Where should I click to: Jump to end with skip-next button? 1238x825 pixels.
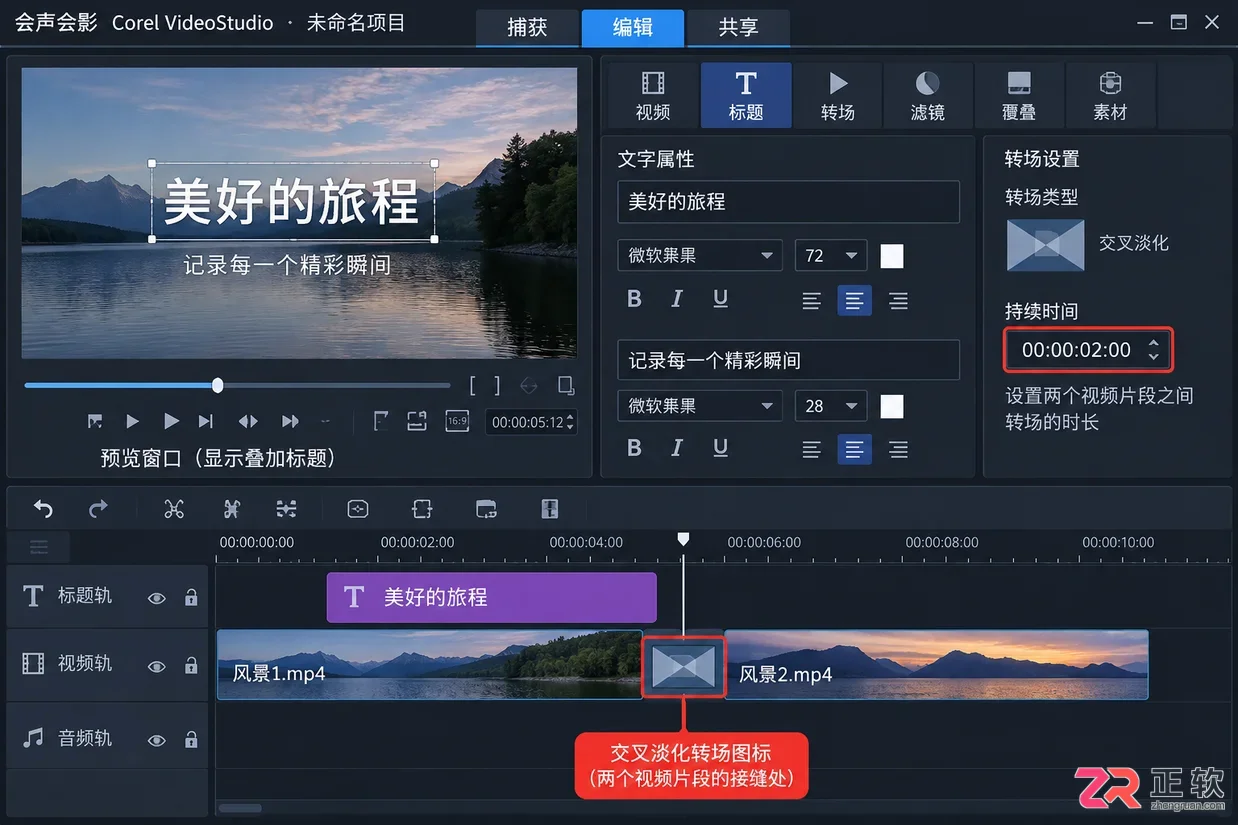coord(206,421)
